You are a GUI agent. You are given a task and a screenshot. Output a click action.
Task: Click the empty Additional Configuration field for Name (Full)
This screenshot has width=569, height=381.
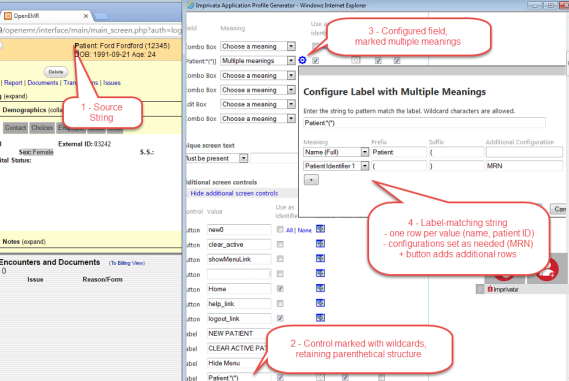coord(524,152)
